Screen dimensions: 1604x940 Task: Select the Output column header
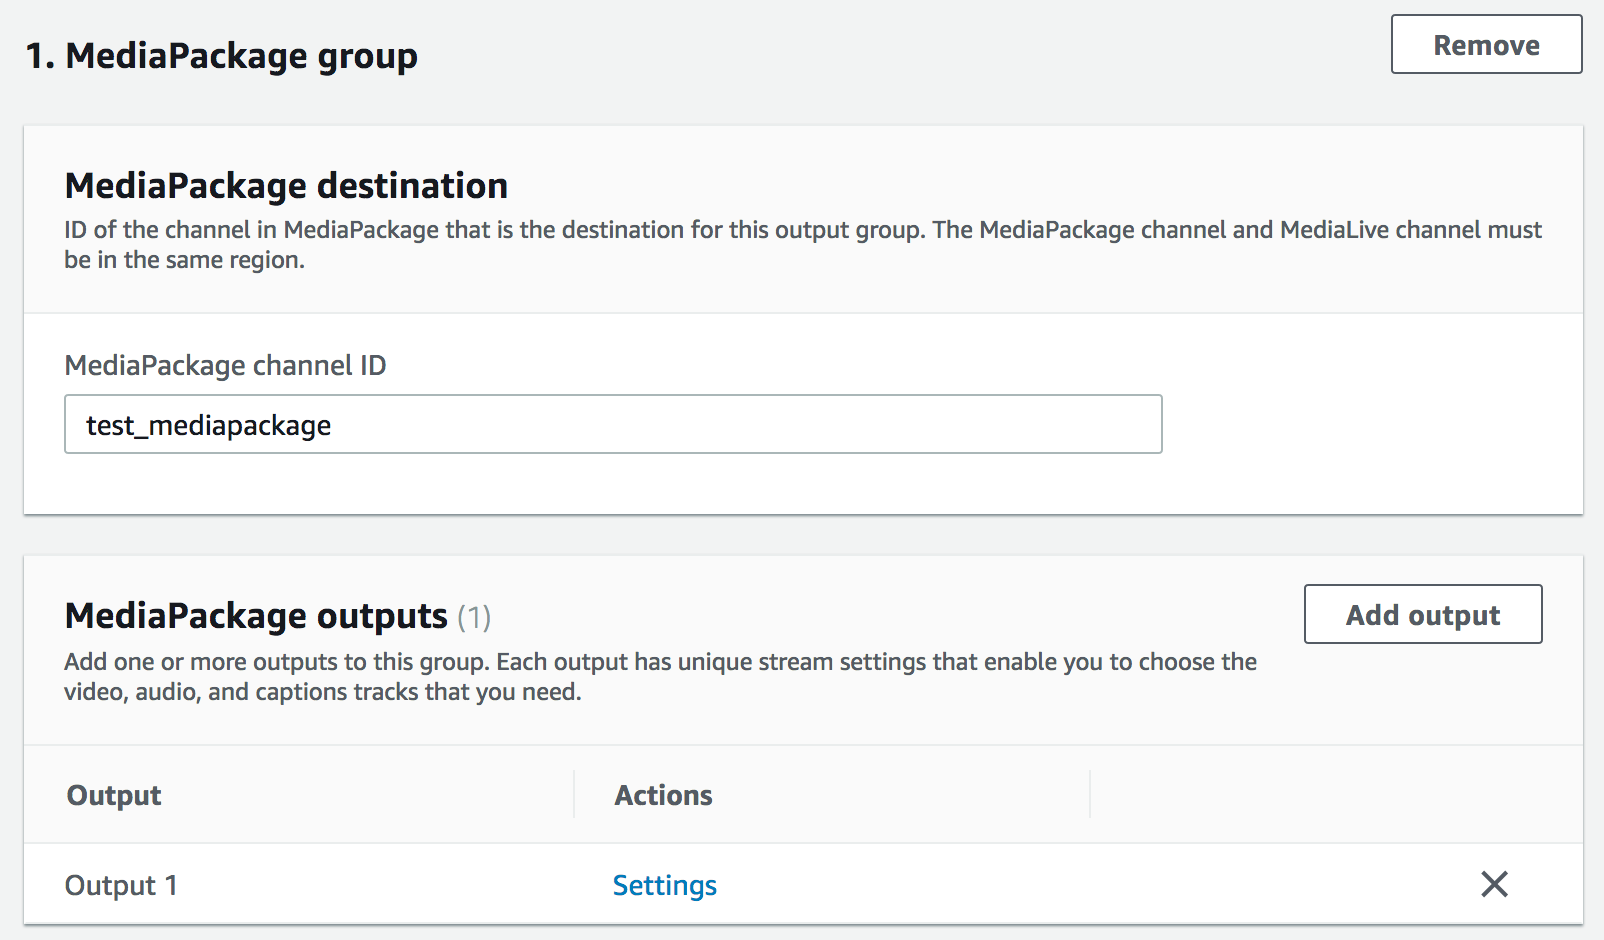114,795
